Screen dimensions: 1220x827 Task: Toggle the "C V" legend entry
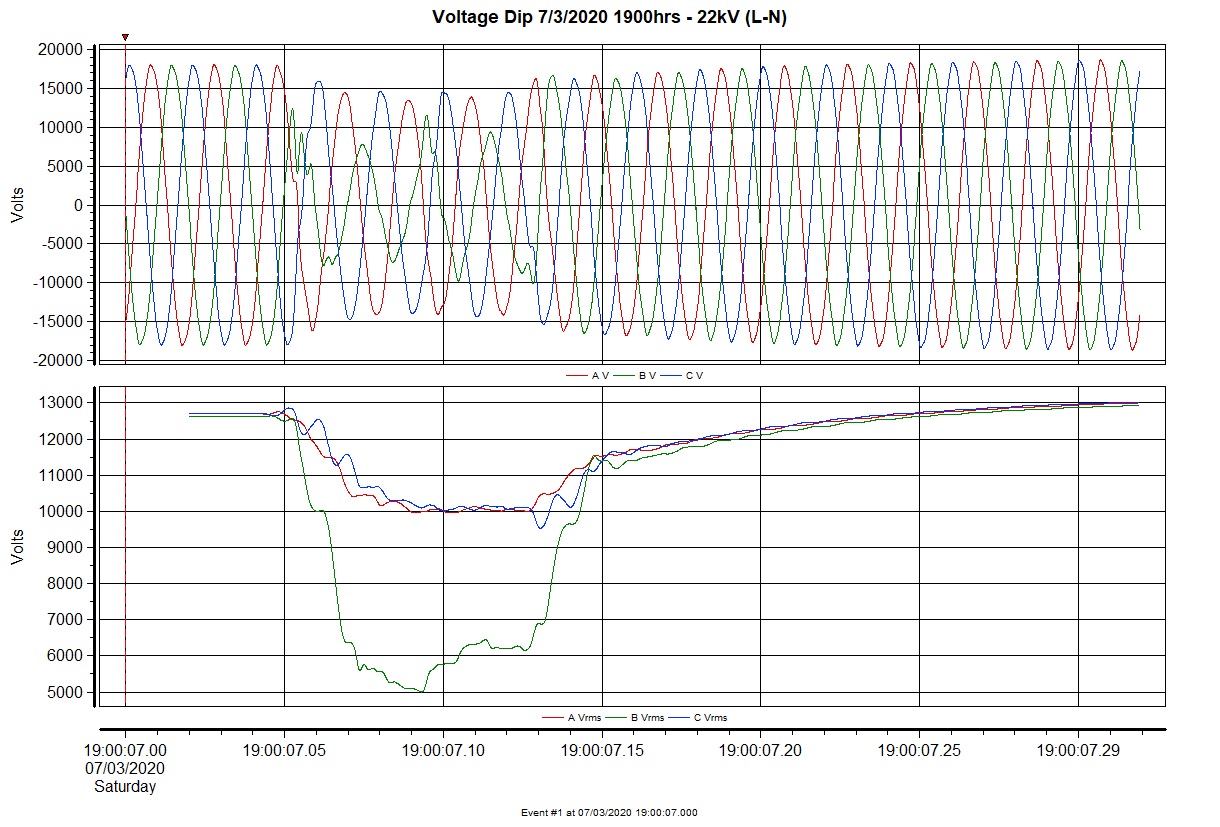click(692, 374)
